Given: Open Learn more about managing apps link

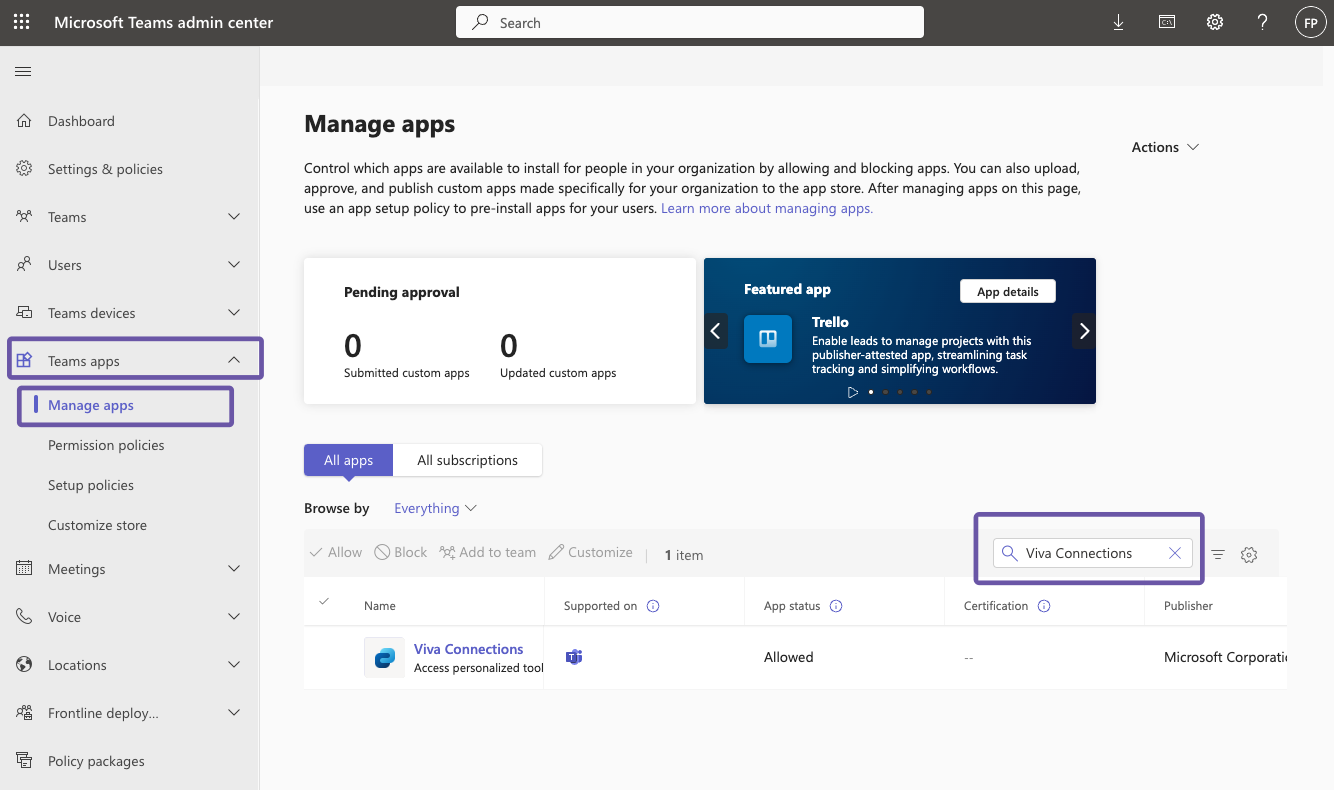Looking at the screenshot, I should tap(767, 208).
